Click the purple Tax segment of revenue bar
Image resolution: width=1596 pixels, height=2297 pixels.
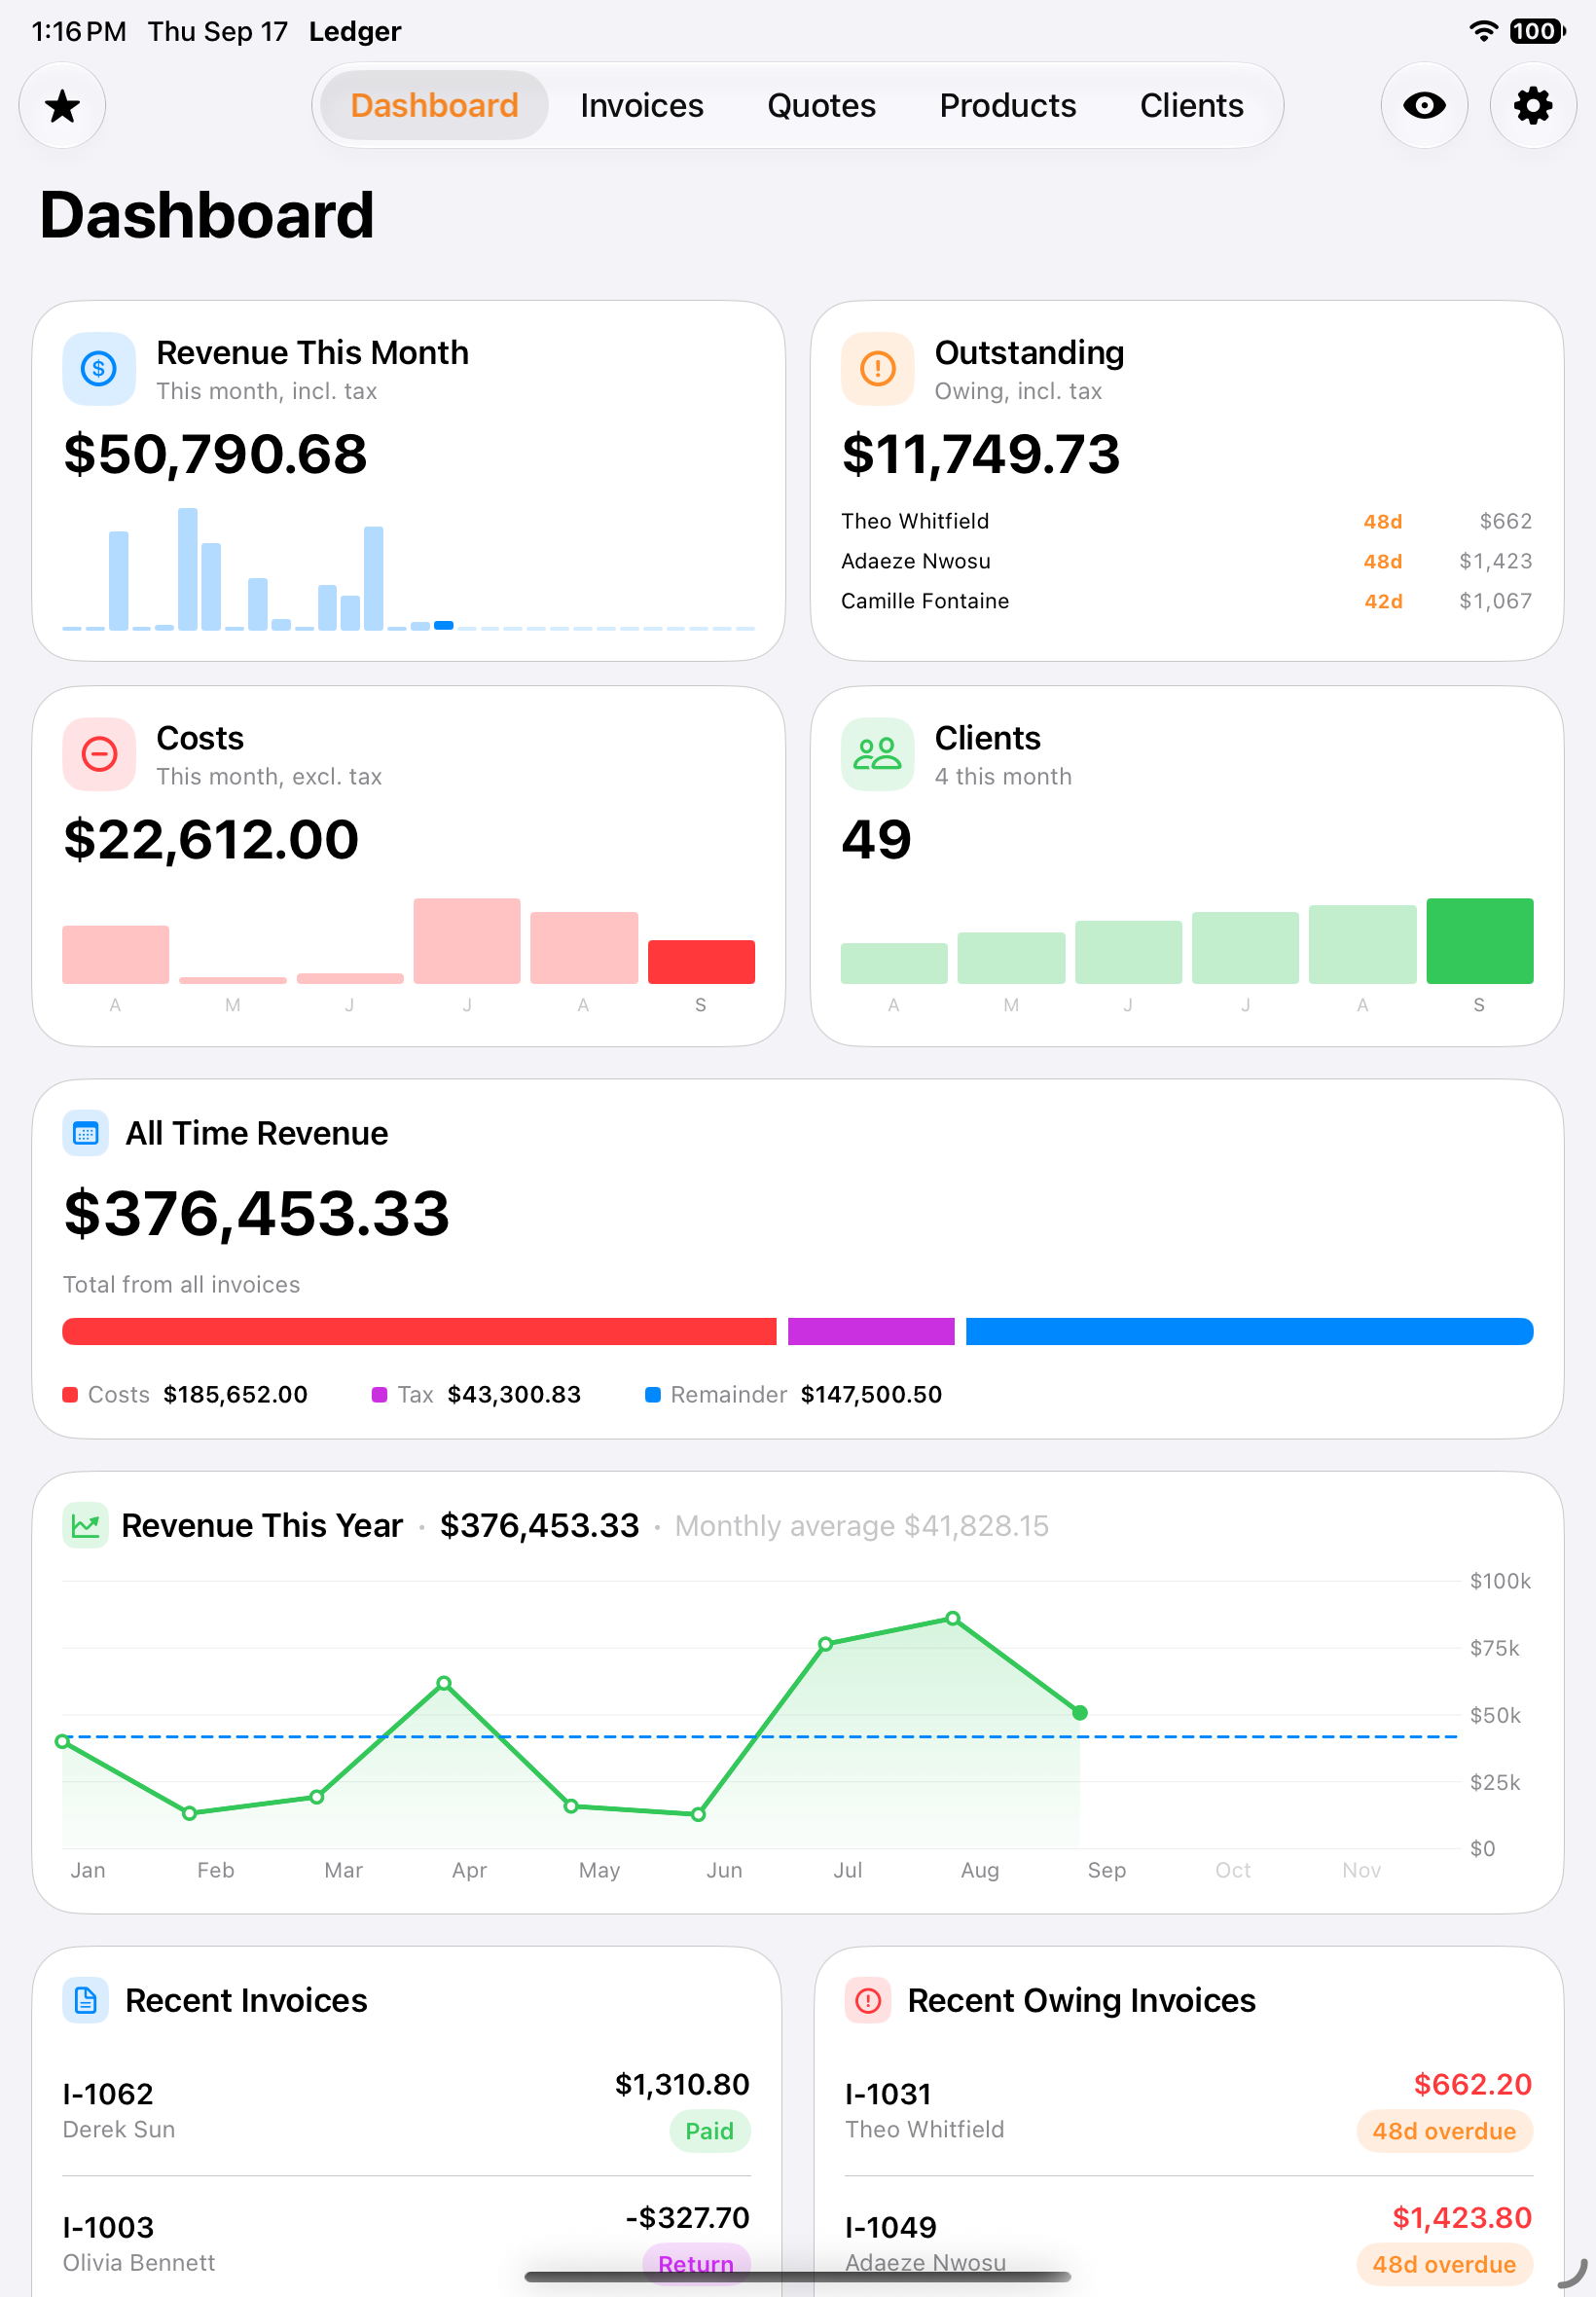(x=871, y=1331)
